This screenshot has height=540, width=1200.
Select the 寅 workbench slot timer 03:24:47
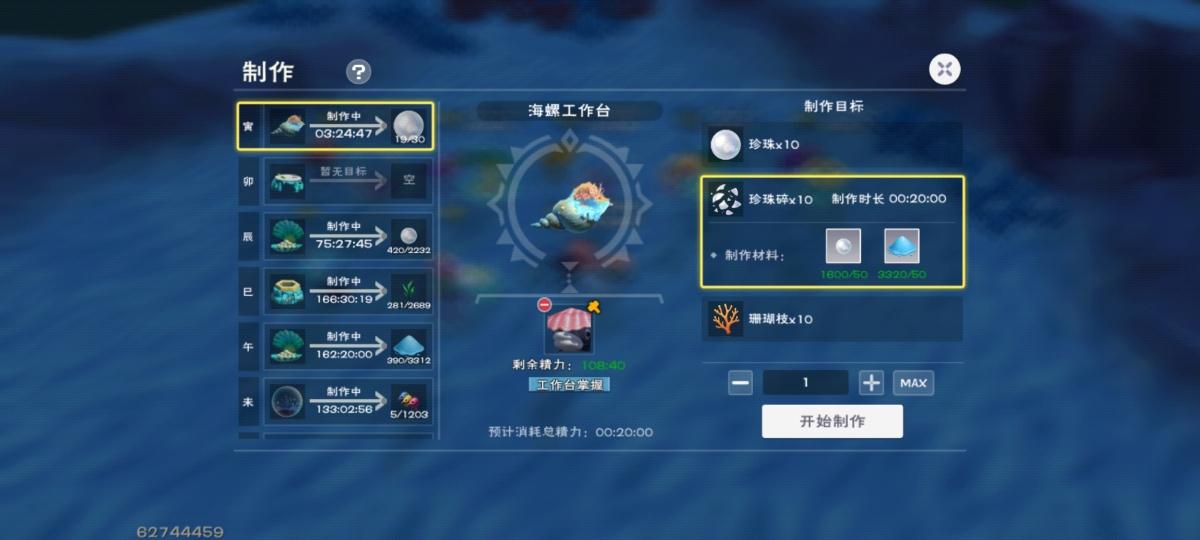click(335, 126)
